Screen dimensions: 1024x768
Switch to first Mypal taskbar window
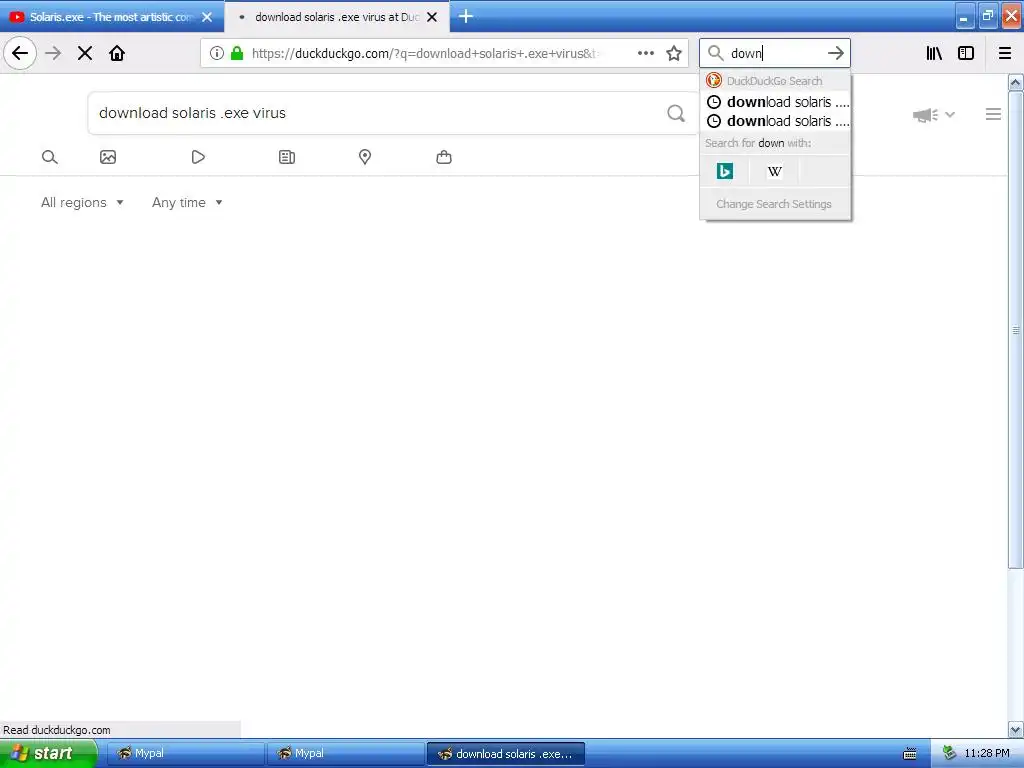pyautogui.click(x=187, y=754)
